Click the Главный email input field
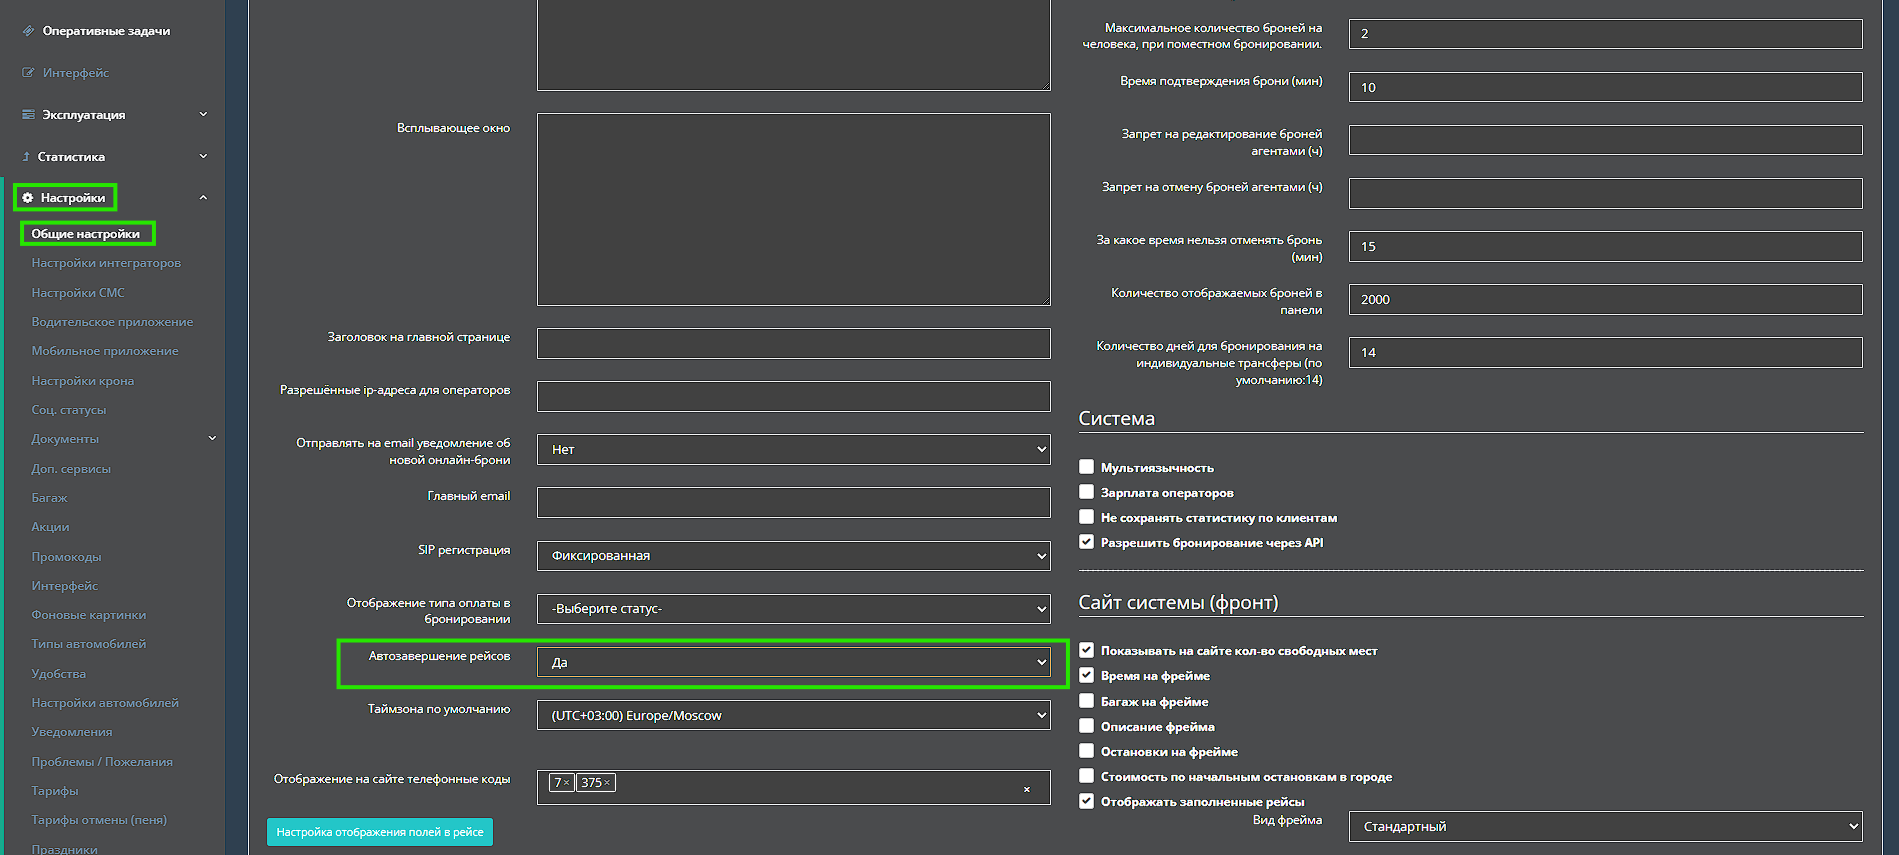 [x=793, y=502]
